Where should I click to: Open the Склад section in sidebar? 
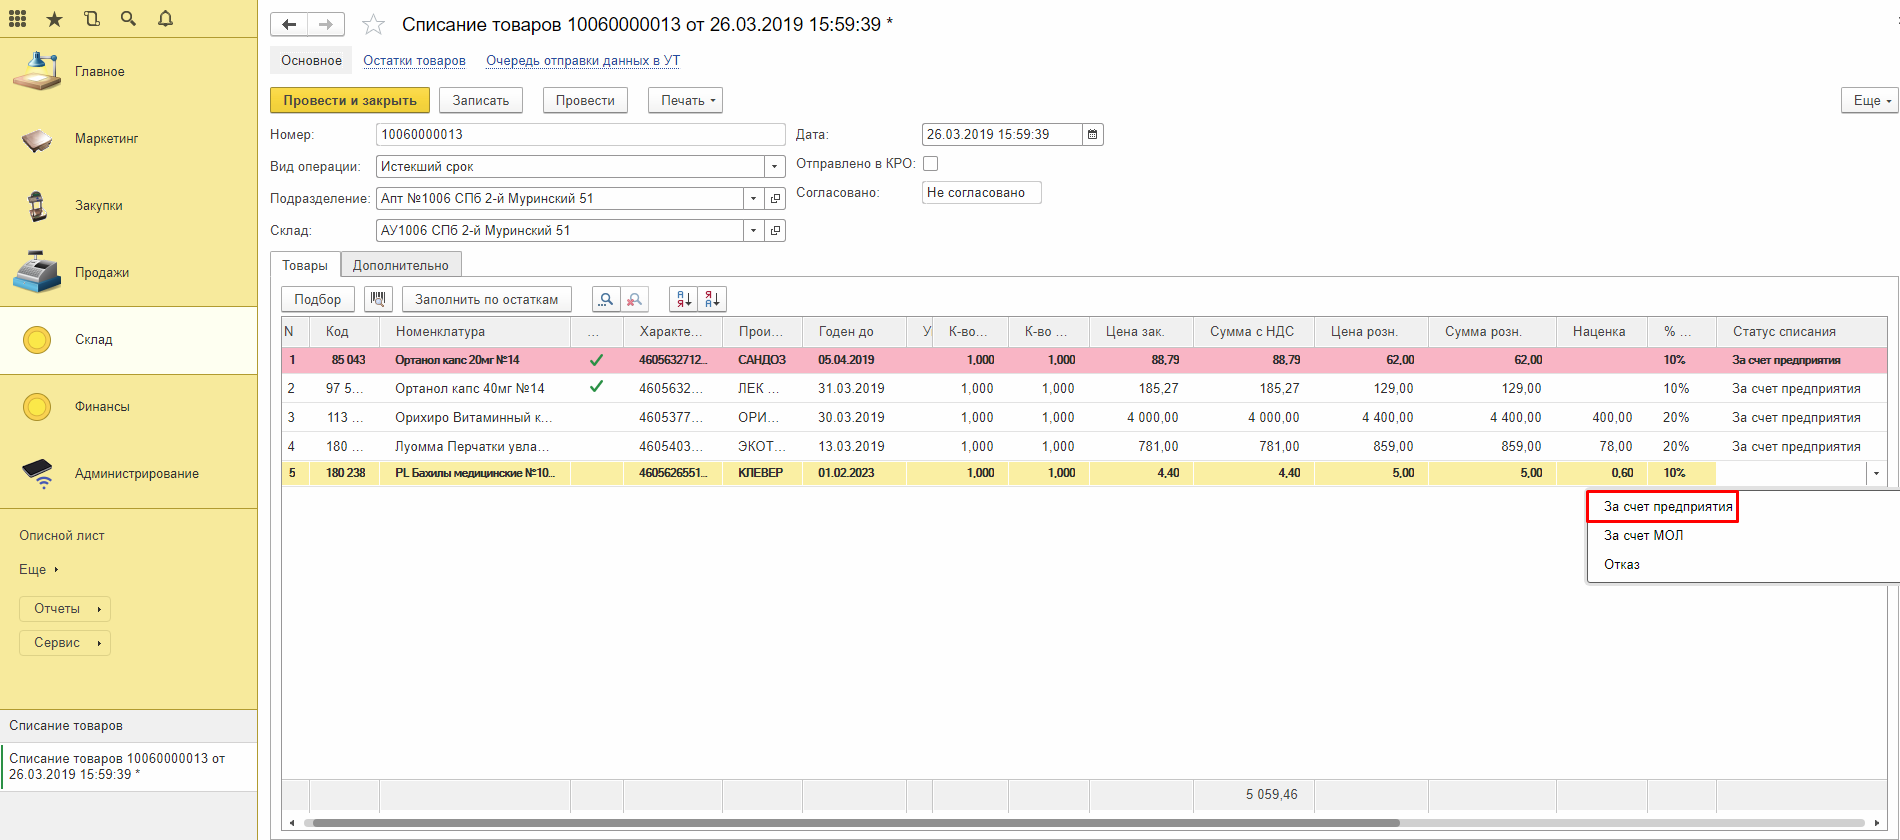(x=94, y=340)
